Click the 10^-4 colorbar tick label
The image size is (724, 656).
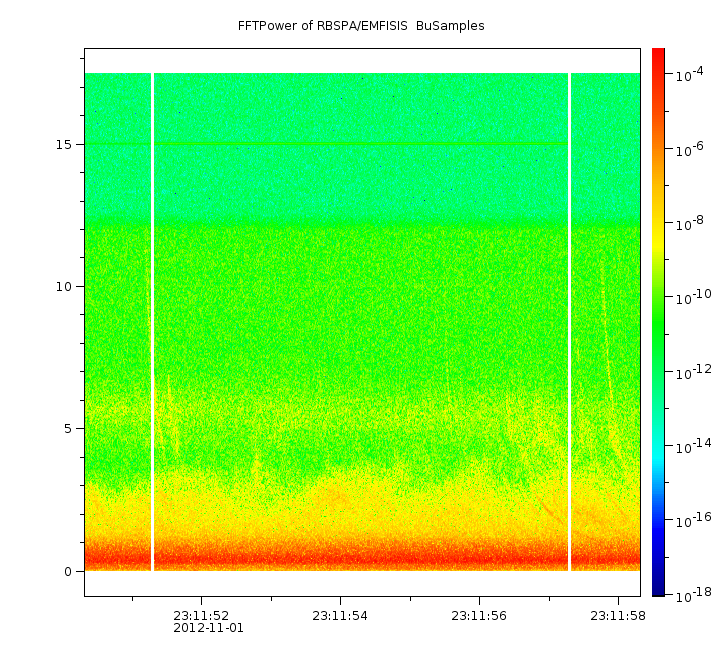688,76
